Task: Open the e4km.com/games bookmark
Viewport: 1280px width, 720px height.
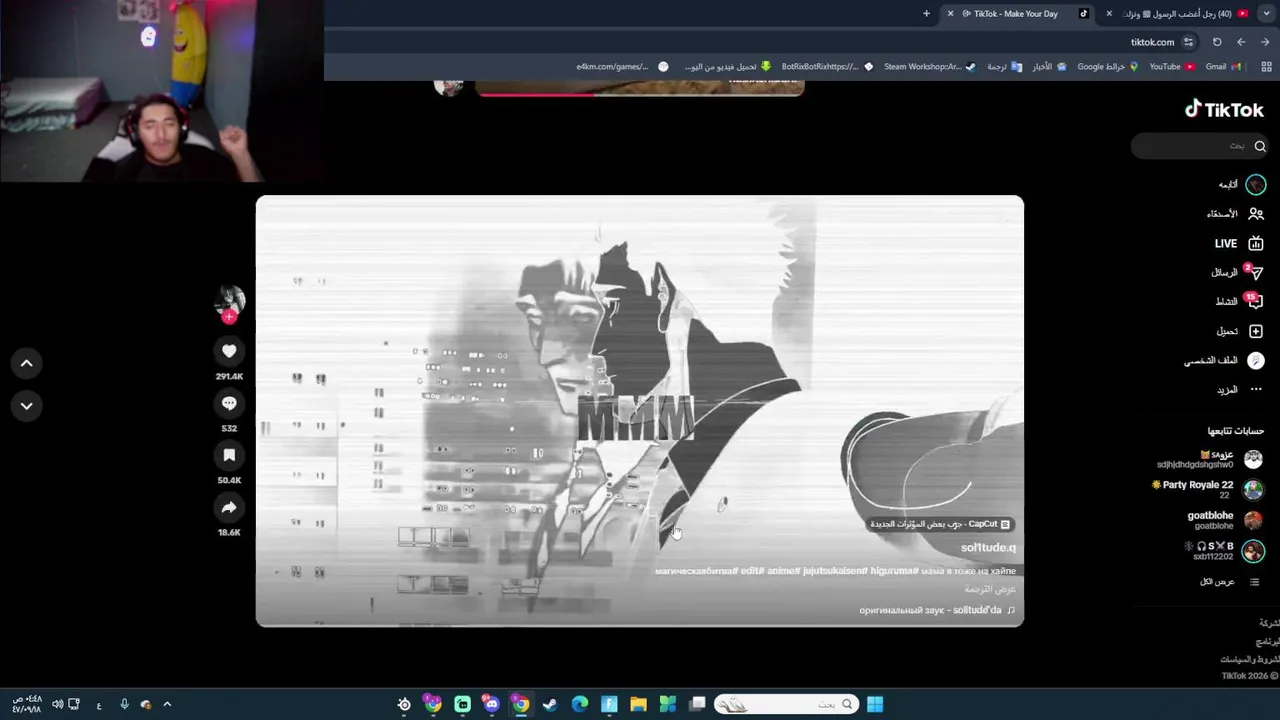Action: pyautogui.click(x=622, y=67)
